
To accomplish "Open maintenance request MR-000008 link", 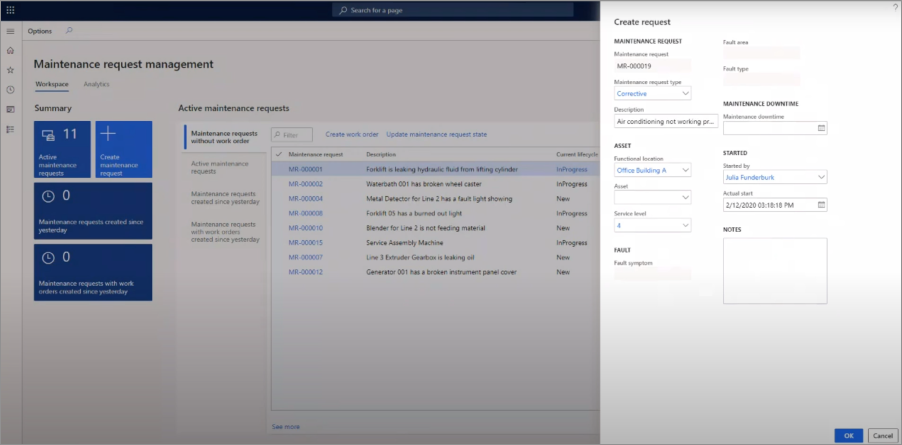I will pos(305,213).
